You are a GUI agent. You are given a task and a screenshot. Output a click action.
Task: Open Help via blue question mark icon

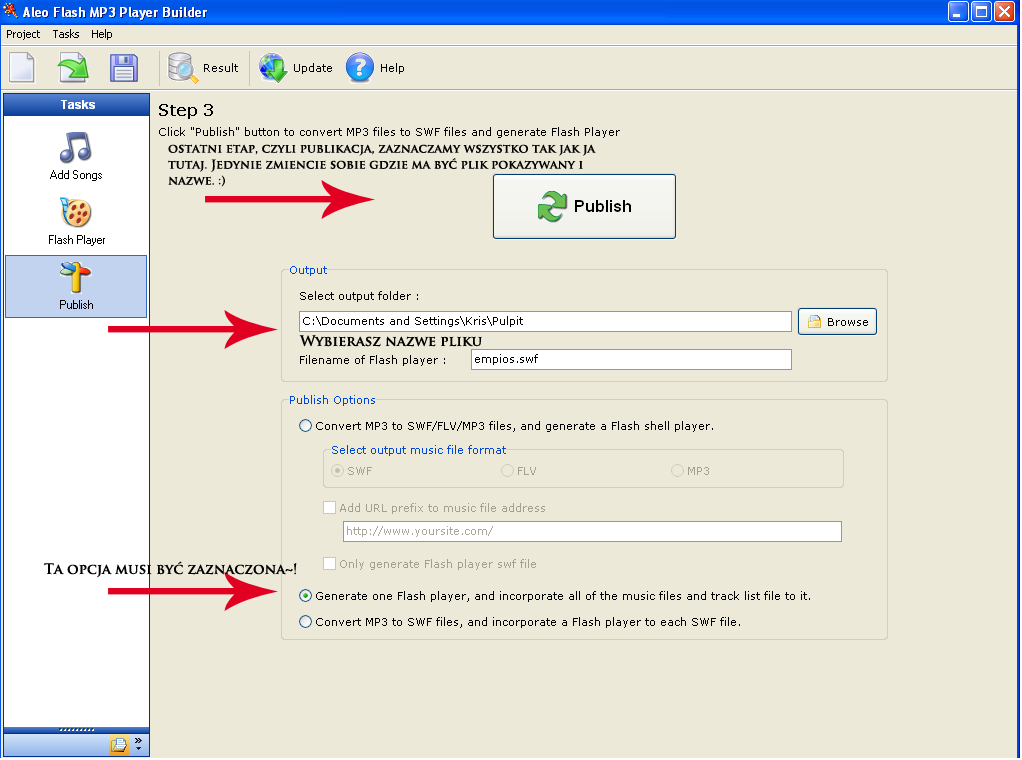tap(359, 68)
